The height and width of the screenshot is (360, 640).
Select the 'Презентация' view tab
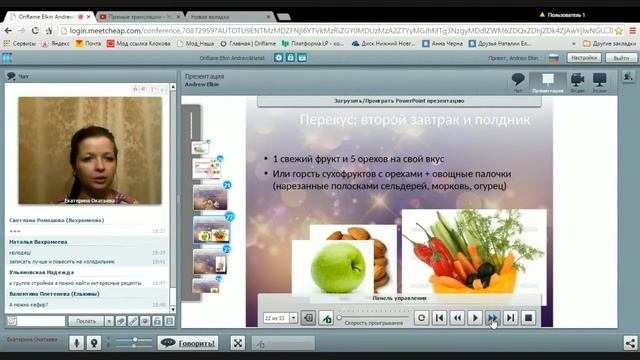click(548, 82)
